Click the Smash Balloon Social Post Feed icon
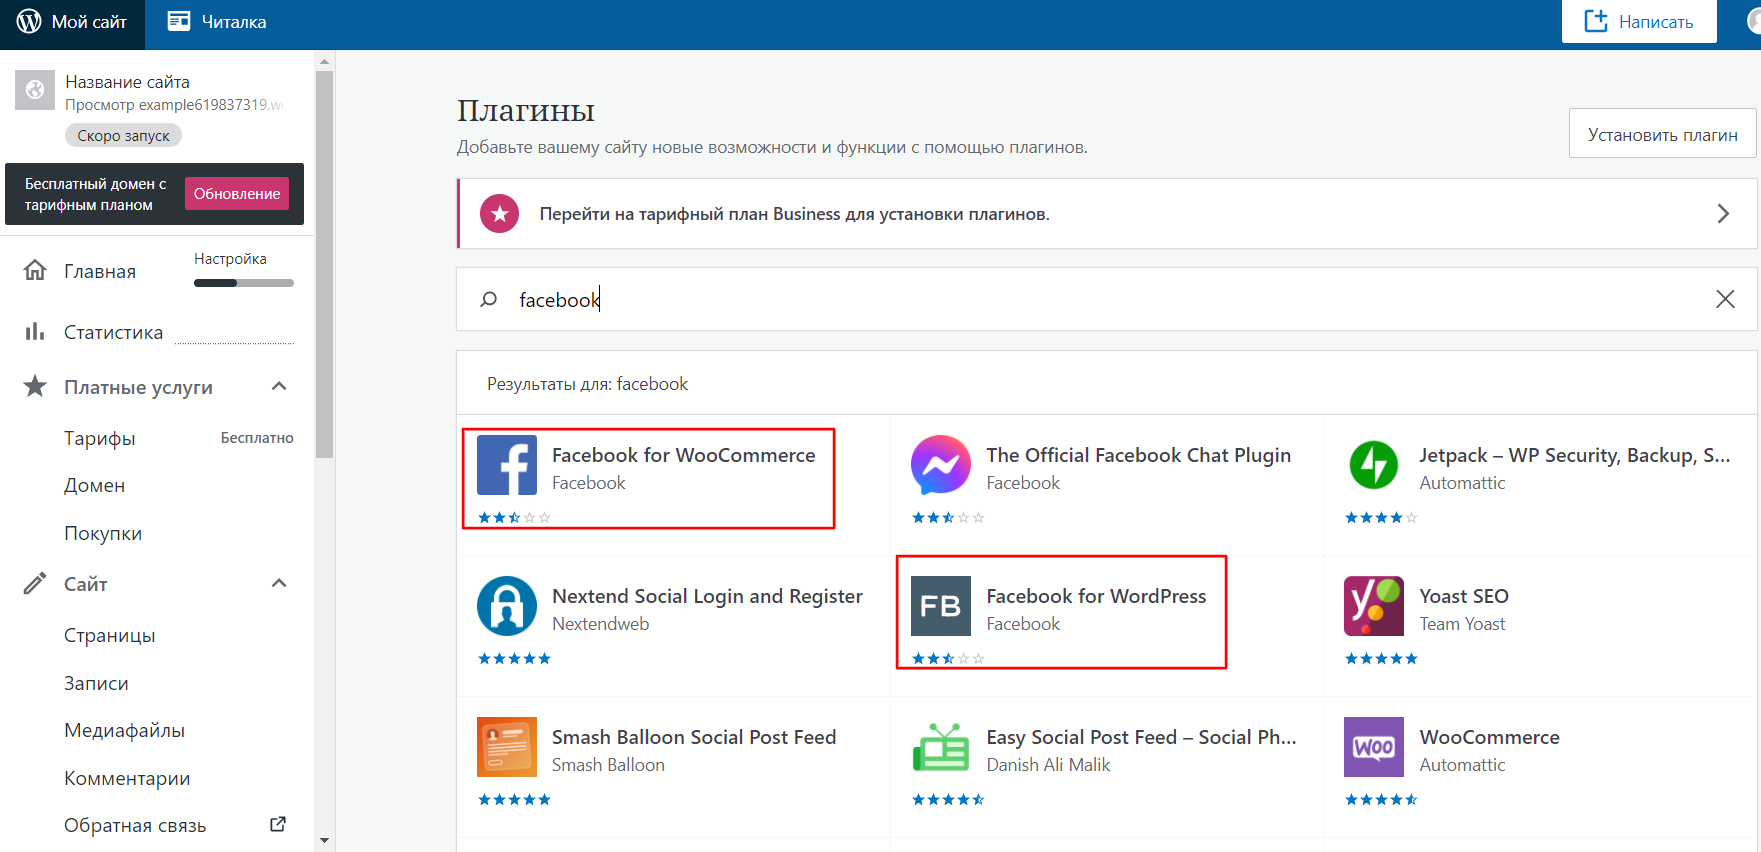Viewport: 1761px width, 852px height. pos(507,747)
